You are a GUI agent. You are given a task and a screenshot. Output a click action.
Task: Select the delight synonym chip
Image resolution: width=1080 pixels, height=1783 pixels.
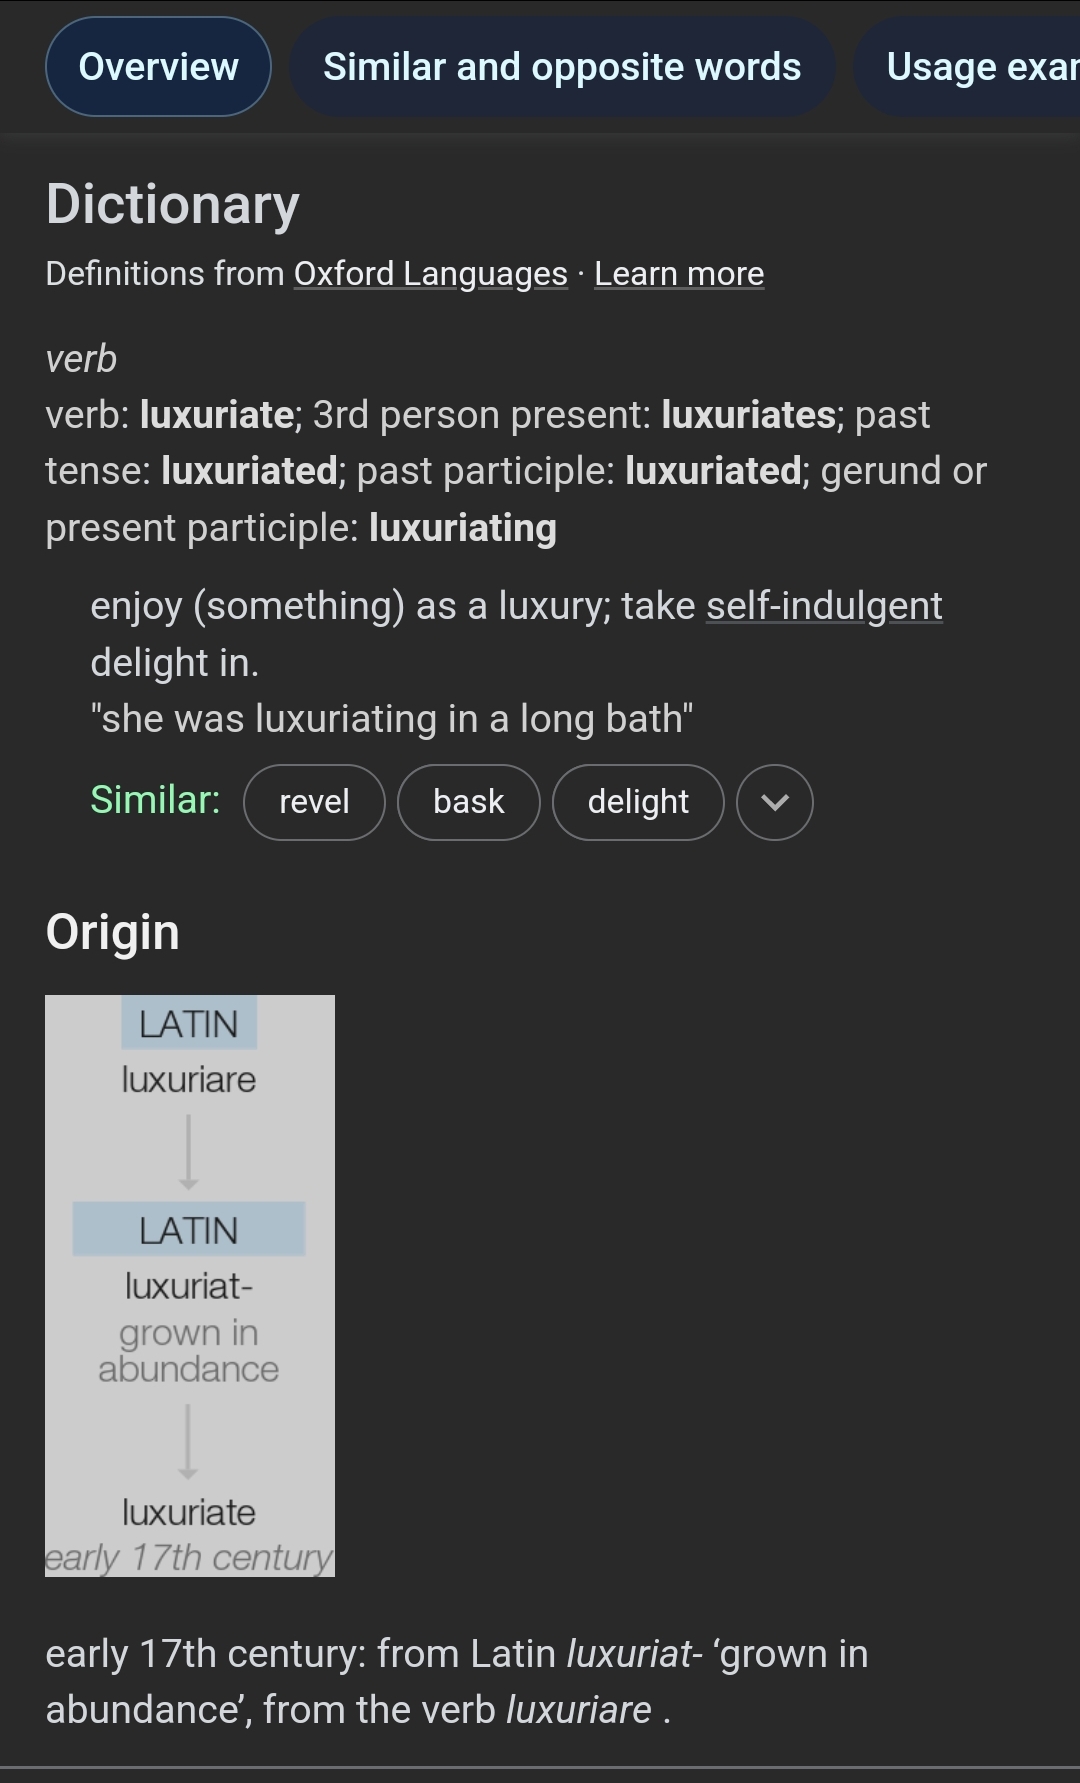tap(638, 802)
